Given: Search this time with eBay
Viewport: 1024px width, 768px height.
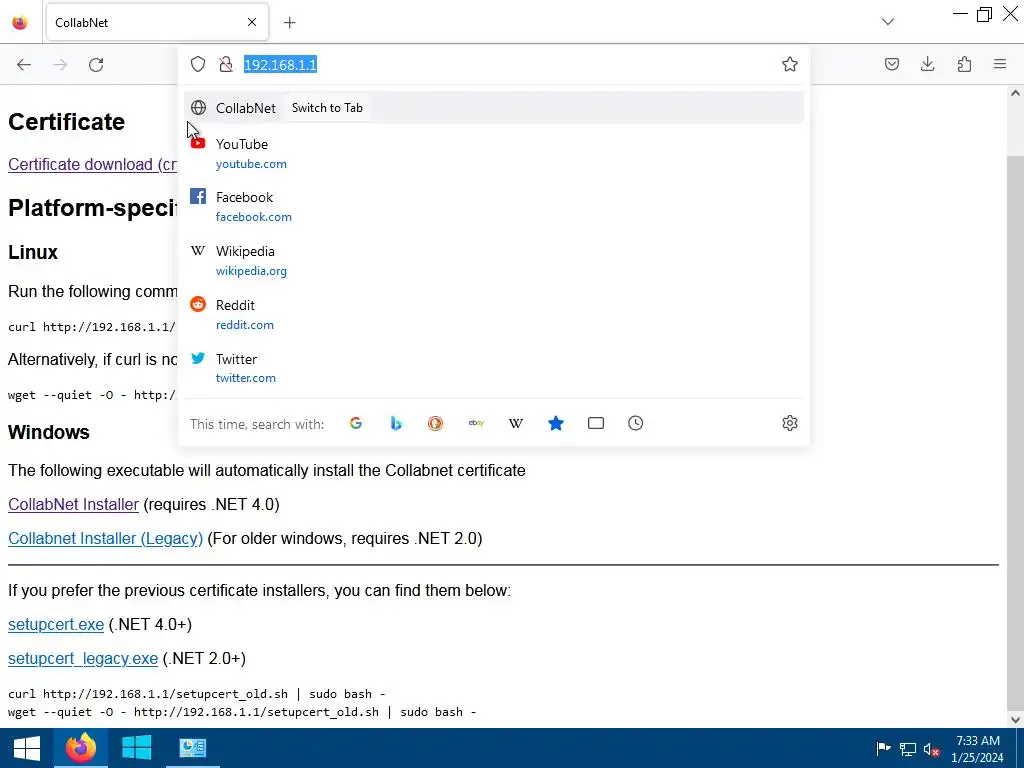Looking at the screenshot, I should pos(476,423).
